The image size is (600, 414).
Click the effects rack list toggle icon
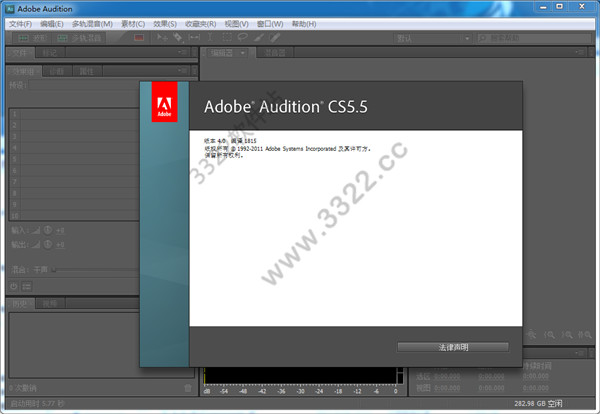tap(27, 286)
